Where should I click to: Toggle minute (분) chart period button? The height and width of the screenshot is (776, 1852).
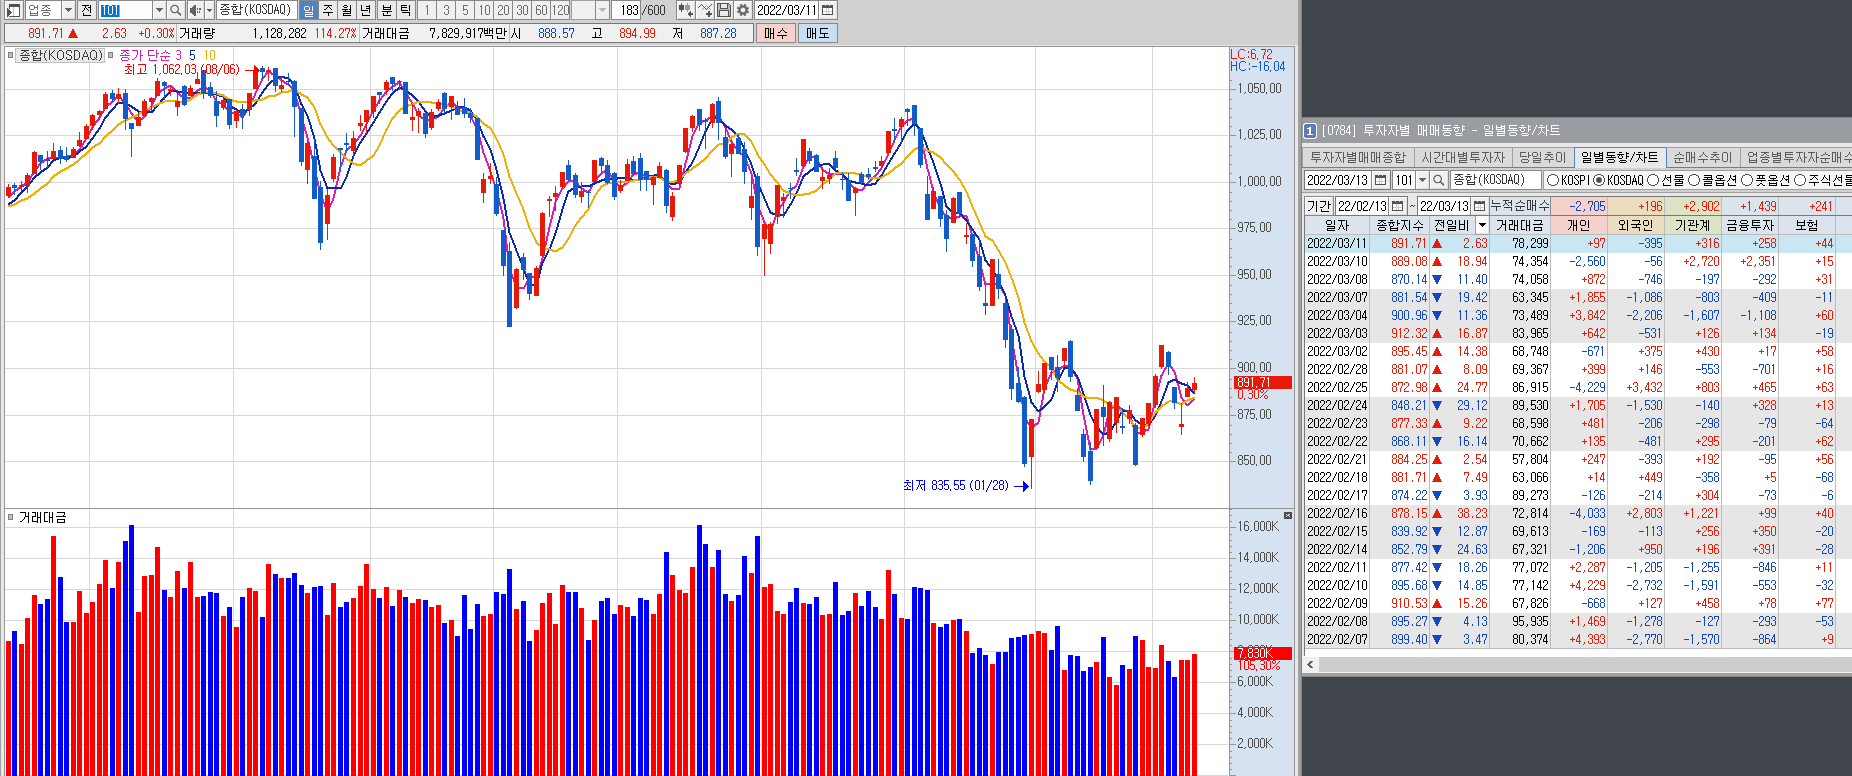click(x=387, y=10)
